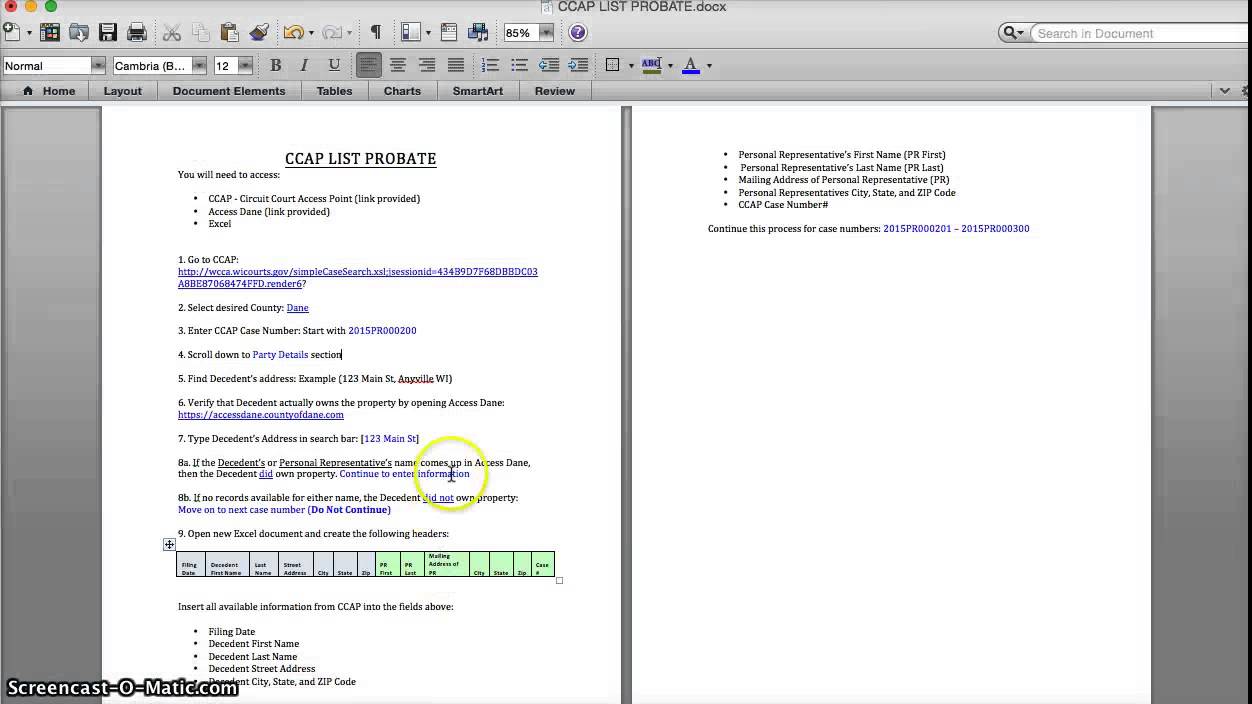Viewport: 1252px width, 704px height.
Task: Open the highlight color picker arrow
Action: point(670,66)
